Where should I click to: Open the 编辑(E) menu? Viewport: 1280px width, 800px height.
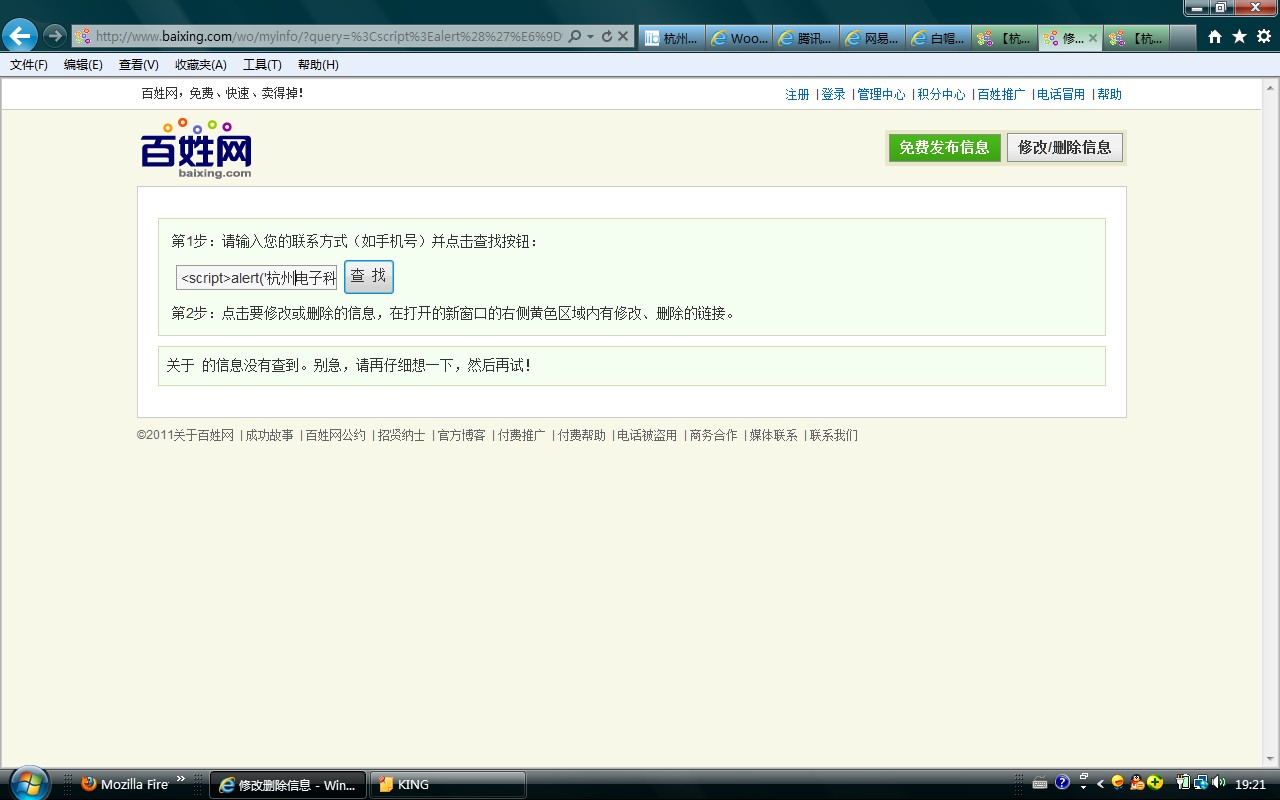tap(83, 65)
